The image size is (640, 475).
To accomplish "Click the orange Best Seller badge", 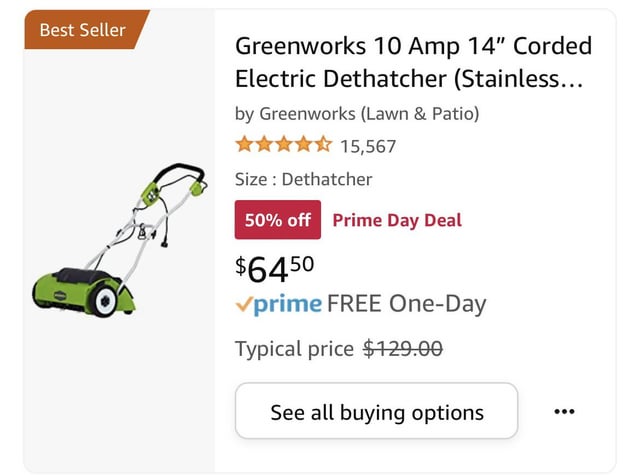I will tap(83, 30).
